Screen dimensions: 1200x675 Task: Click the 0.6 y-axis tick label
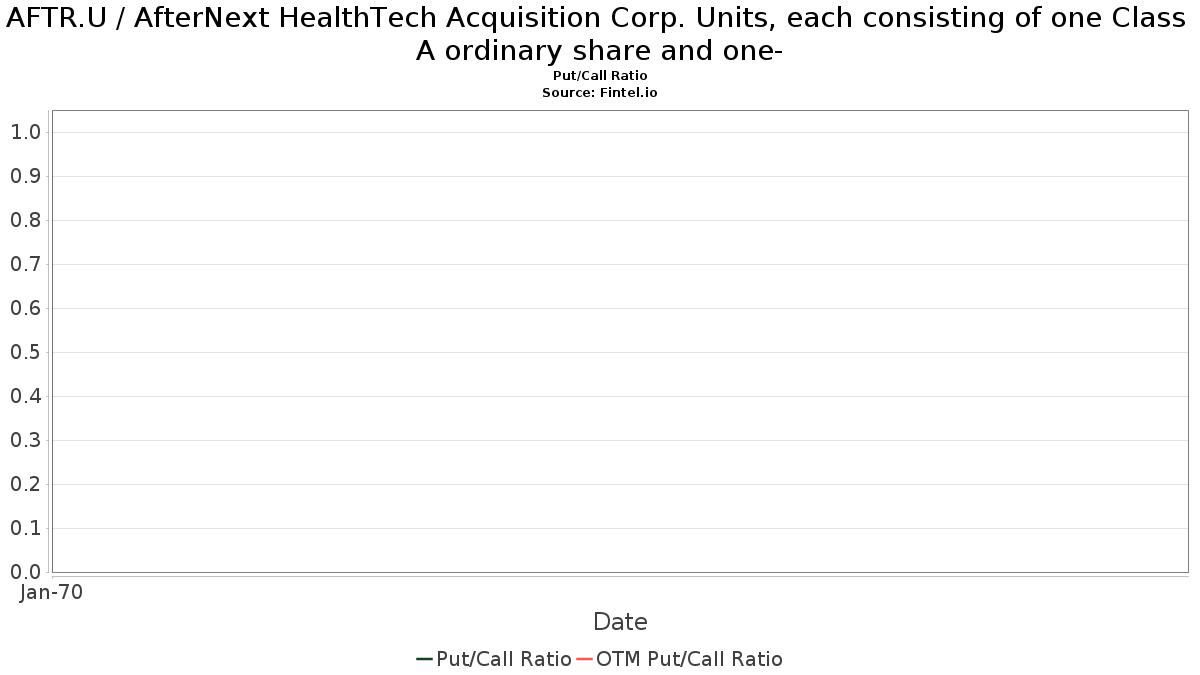click(x=26, y=308)
